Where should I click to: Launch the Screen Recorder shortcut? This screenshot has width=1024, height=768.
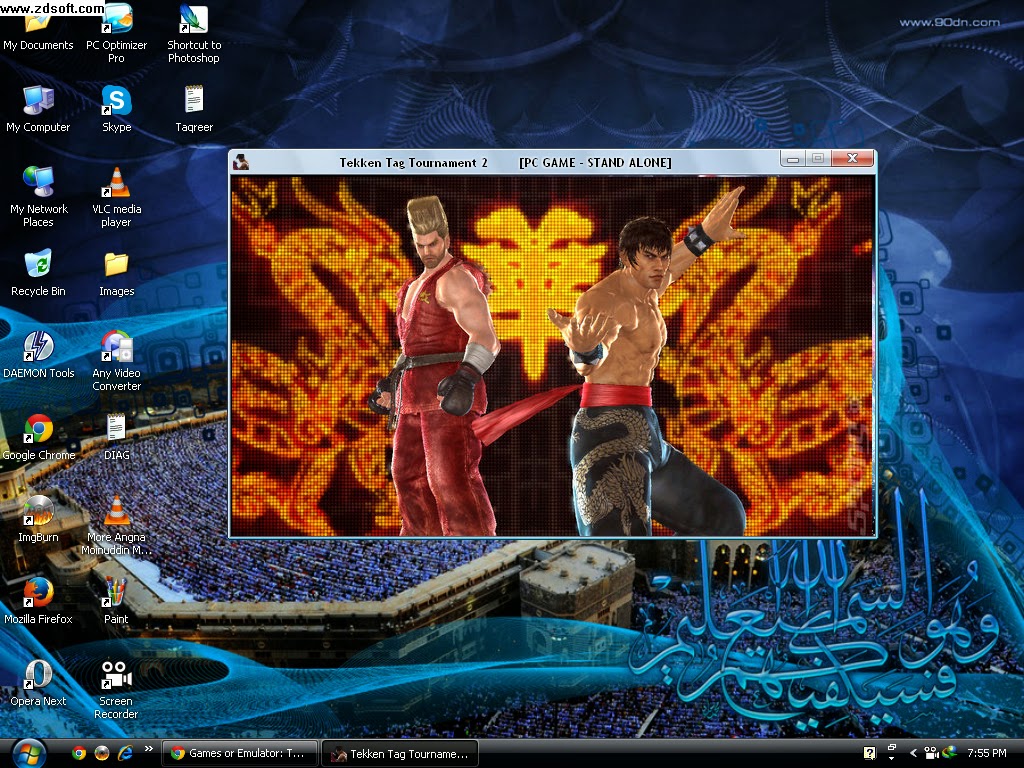tap(116, 688)
